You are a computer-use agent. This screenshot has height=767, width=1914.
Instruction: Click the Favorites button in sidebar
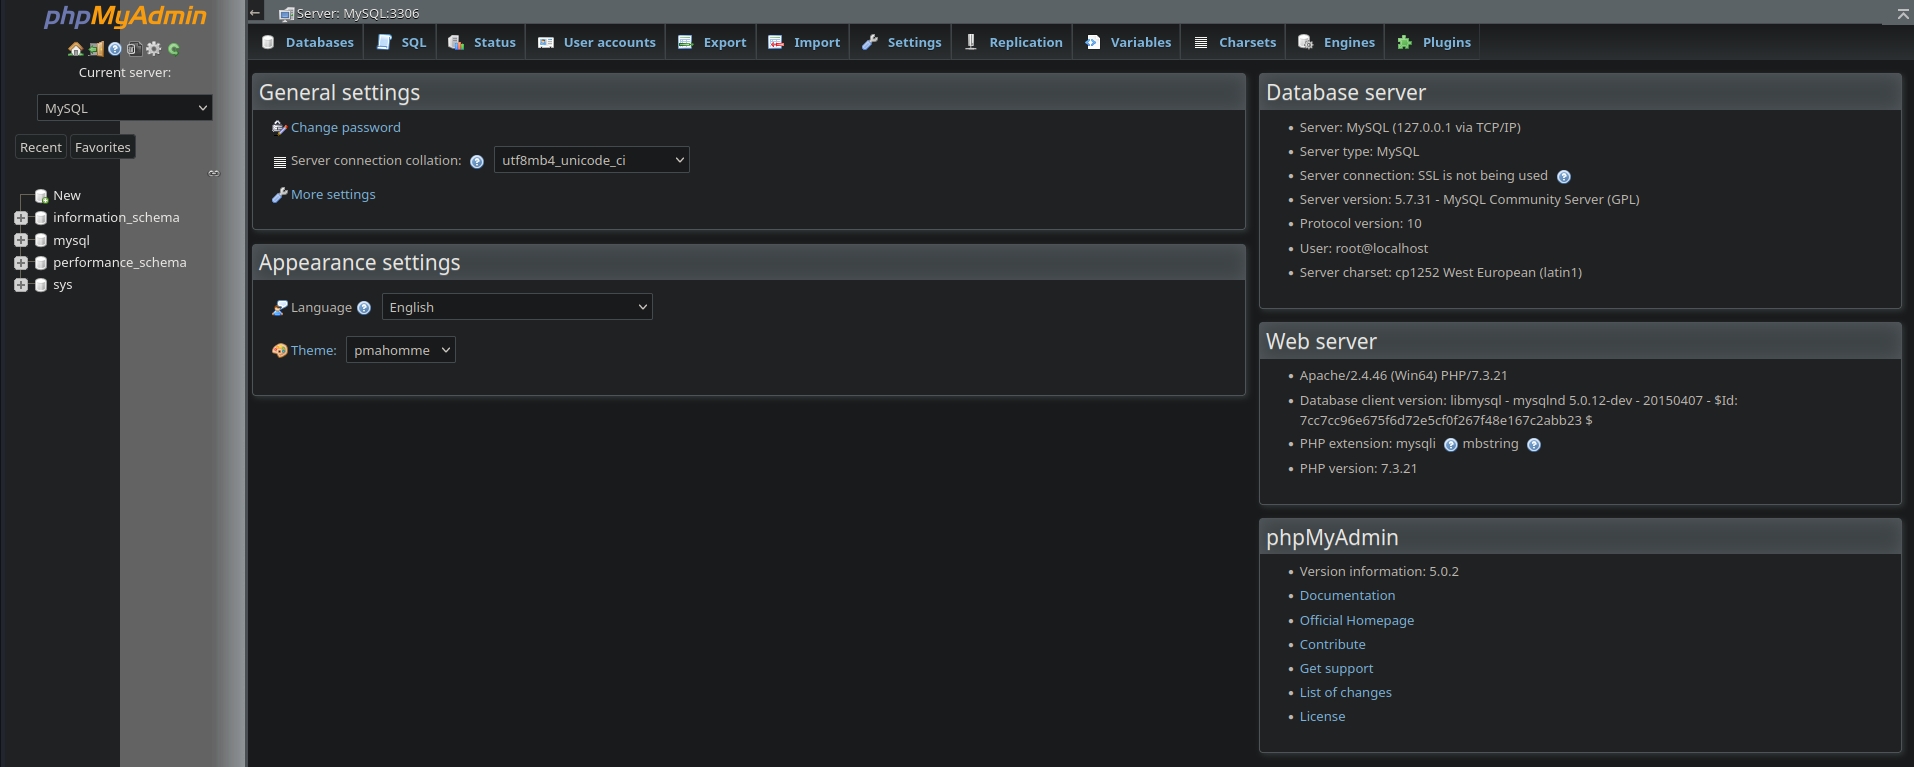tap(103, 147)
